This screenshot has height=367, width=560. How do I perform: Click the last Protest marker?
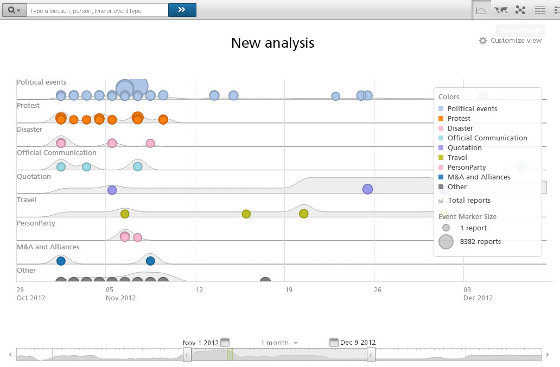[x=163, y=120]
